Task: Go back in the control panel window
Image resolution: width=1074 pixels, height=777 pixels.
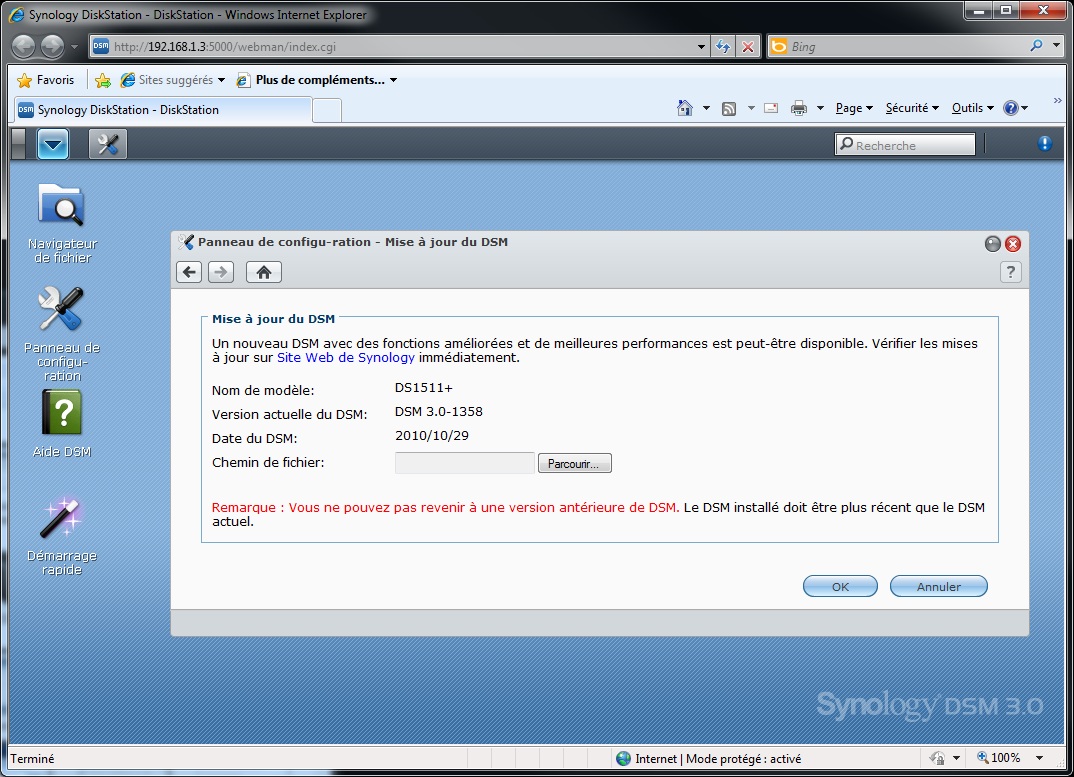Action: pyautogui.click(x=189, y=272)
